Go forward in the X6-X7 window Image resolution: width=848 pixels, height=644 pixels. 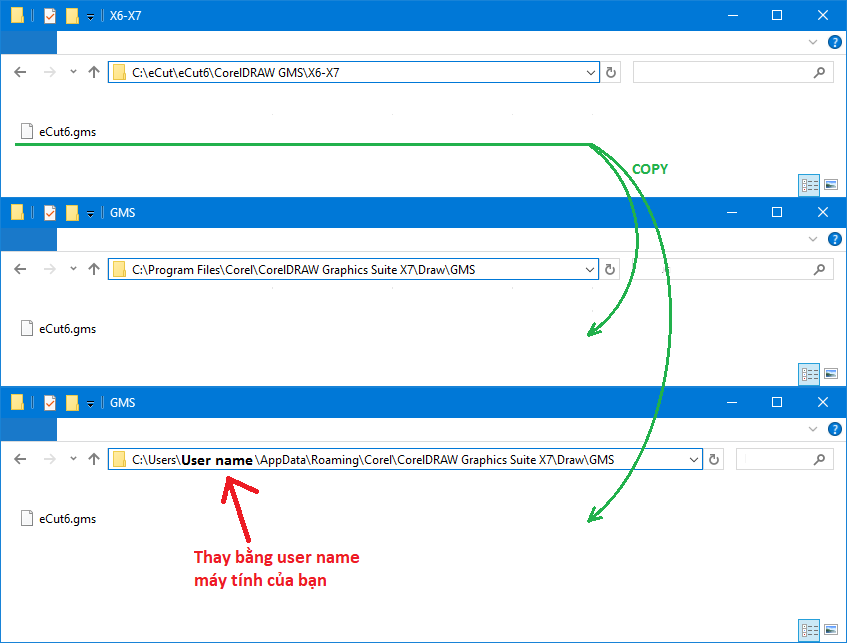coord(49,72)
